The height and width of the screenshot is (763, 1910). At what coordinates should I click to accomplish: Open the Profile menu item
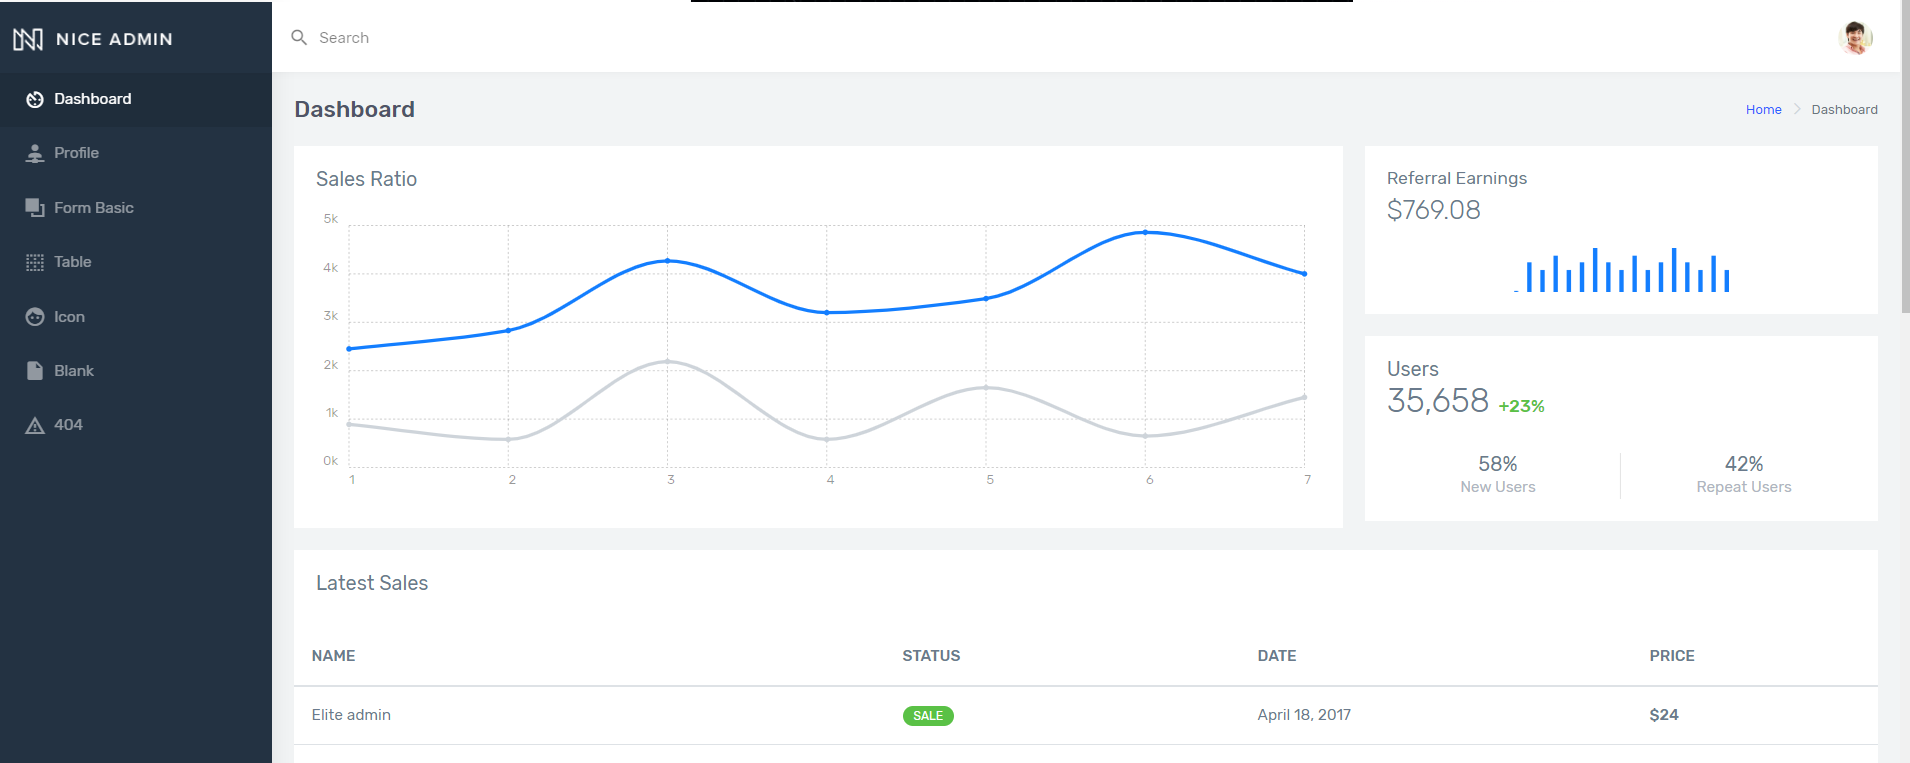pos(77,153)
